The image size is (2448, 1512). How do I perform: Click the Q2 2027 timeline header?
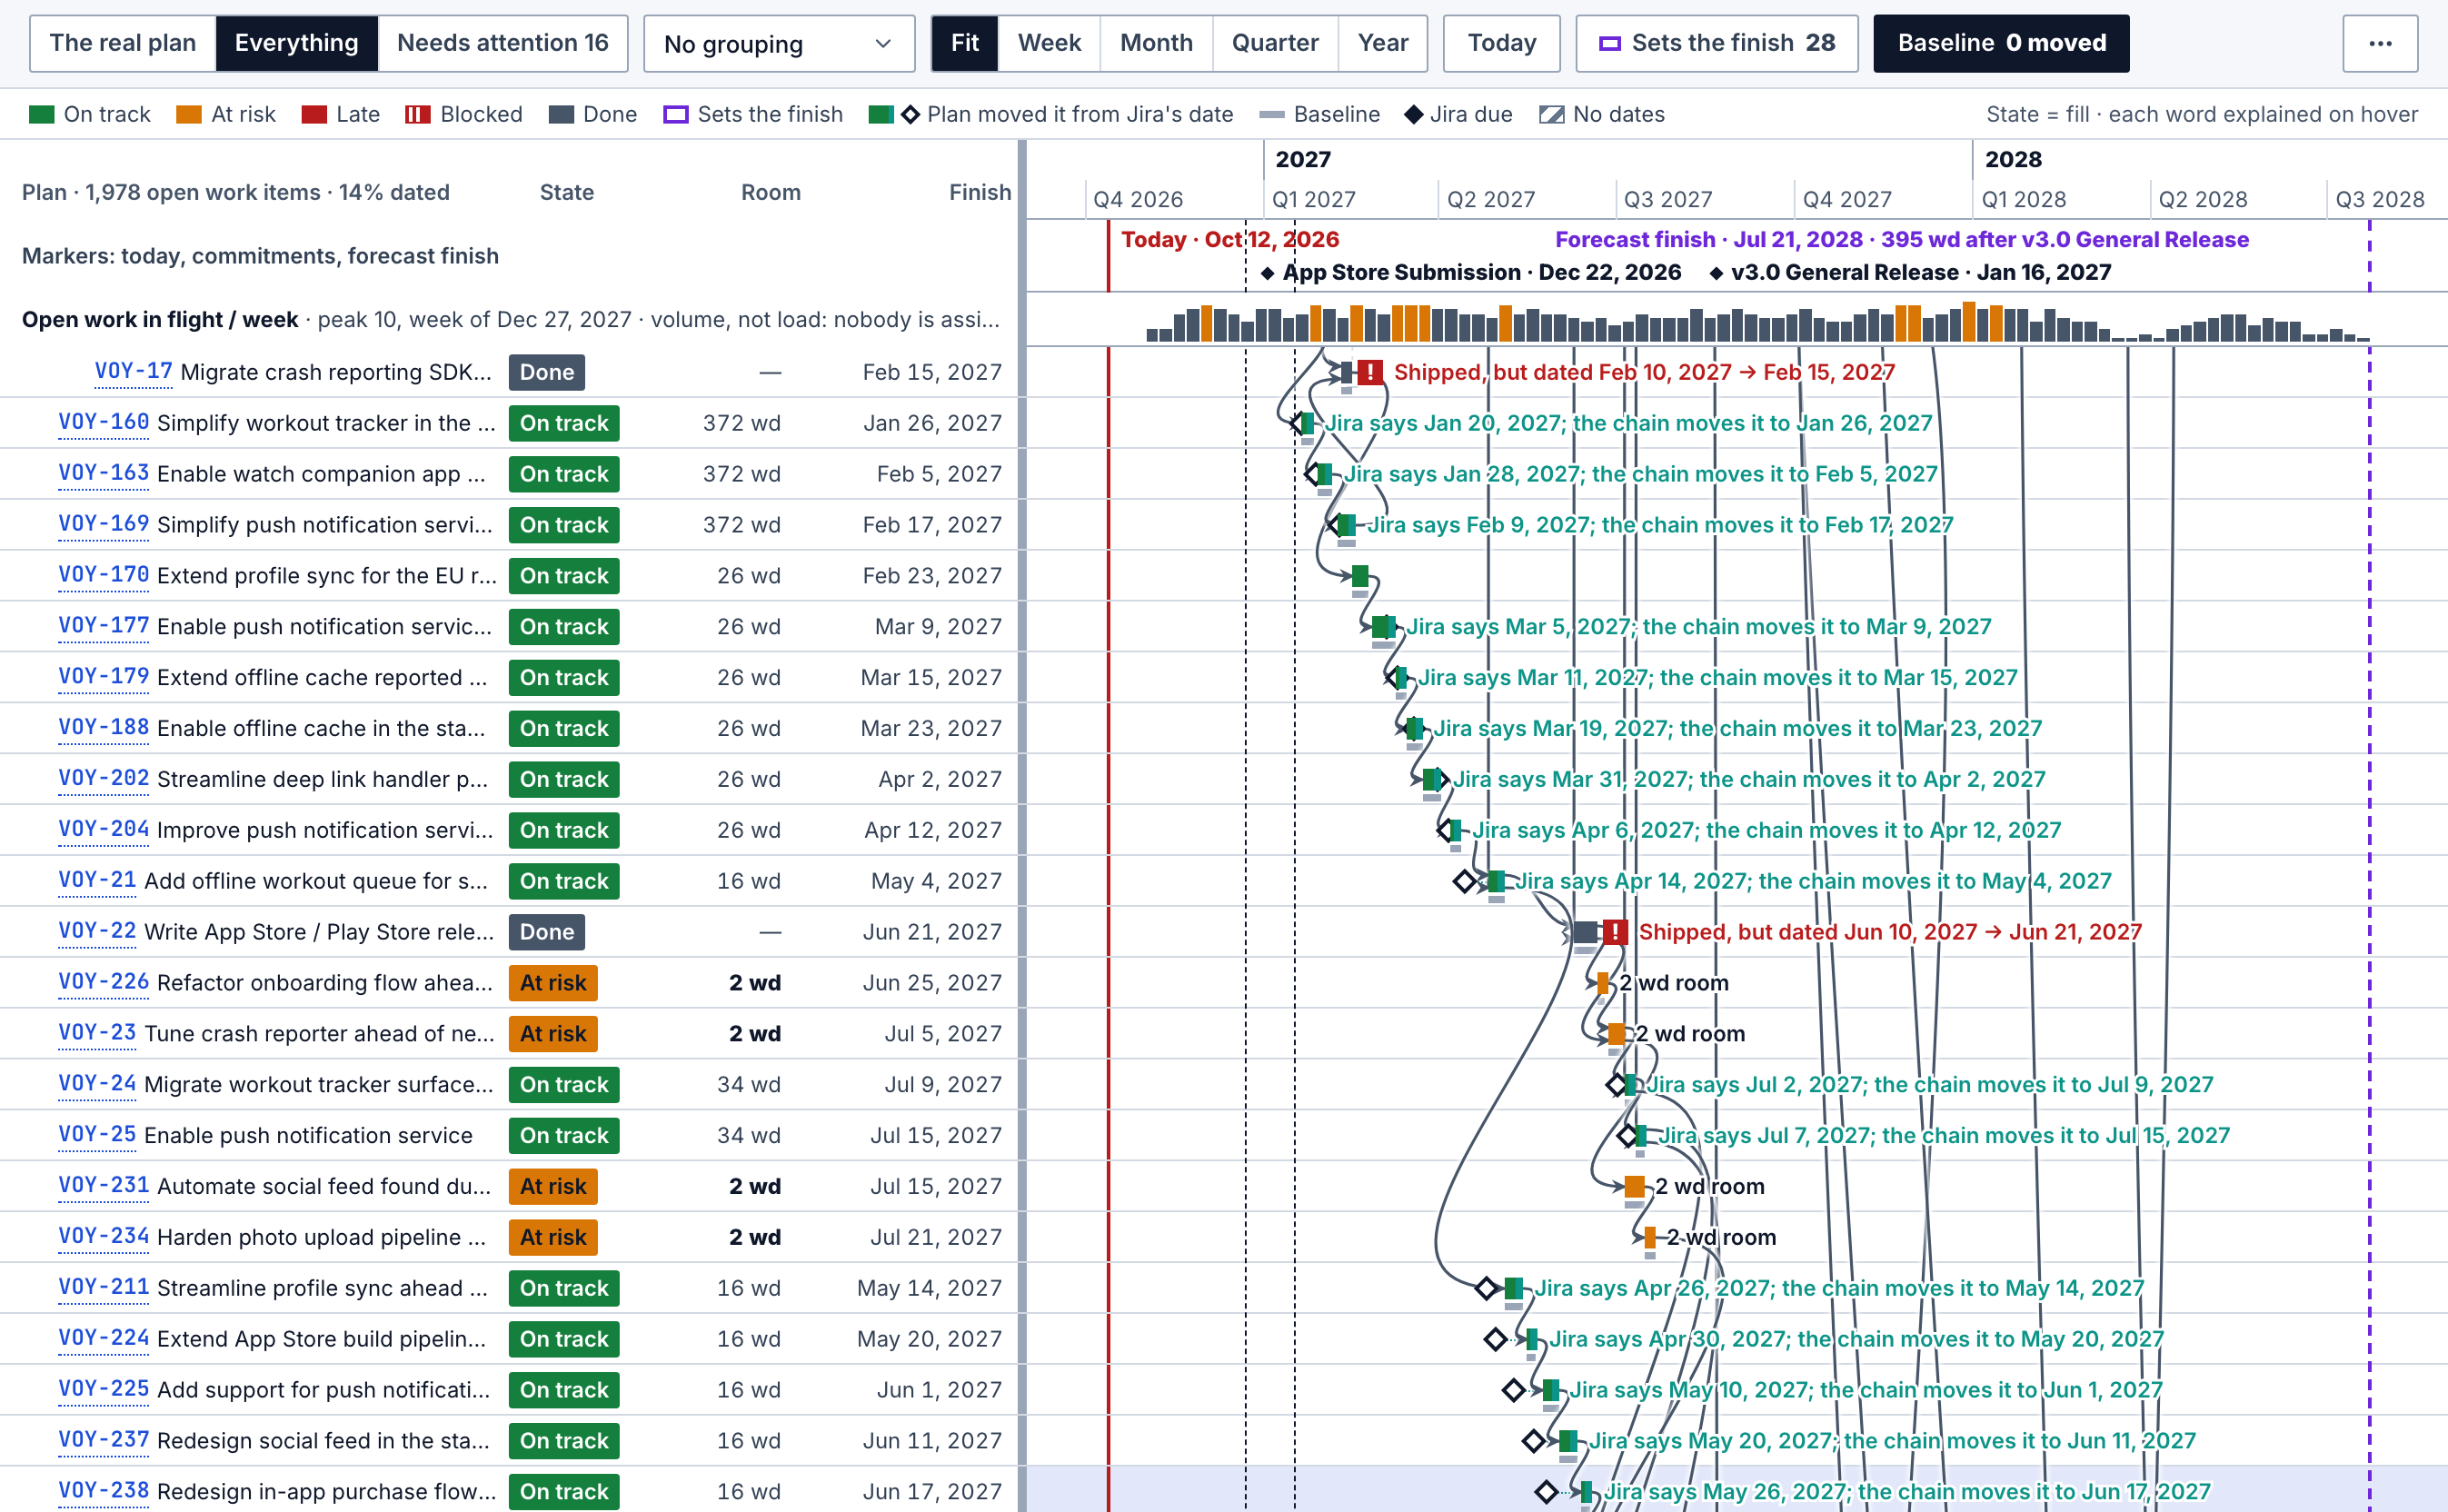[x=1490, y=199]
